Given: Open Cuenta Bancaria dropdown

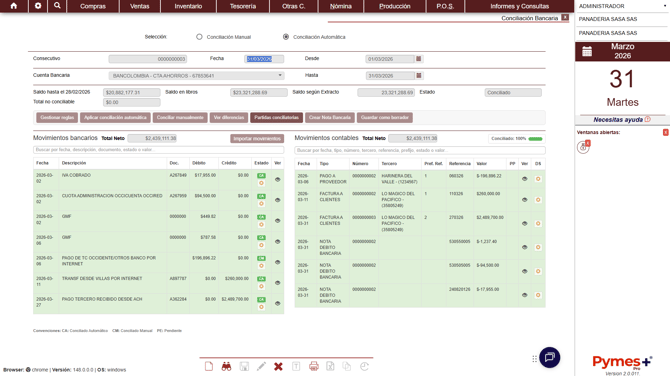Looking at the screenshot, I should point(196,76).
